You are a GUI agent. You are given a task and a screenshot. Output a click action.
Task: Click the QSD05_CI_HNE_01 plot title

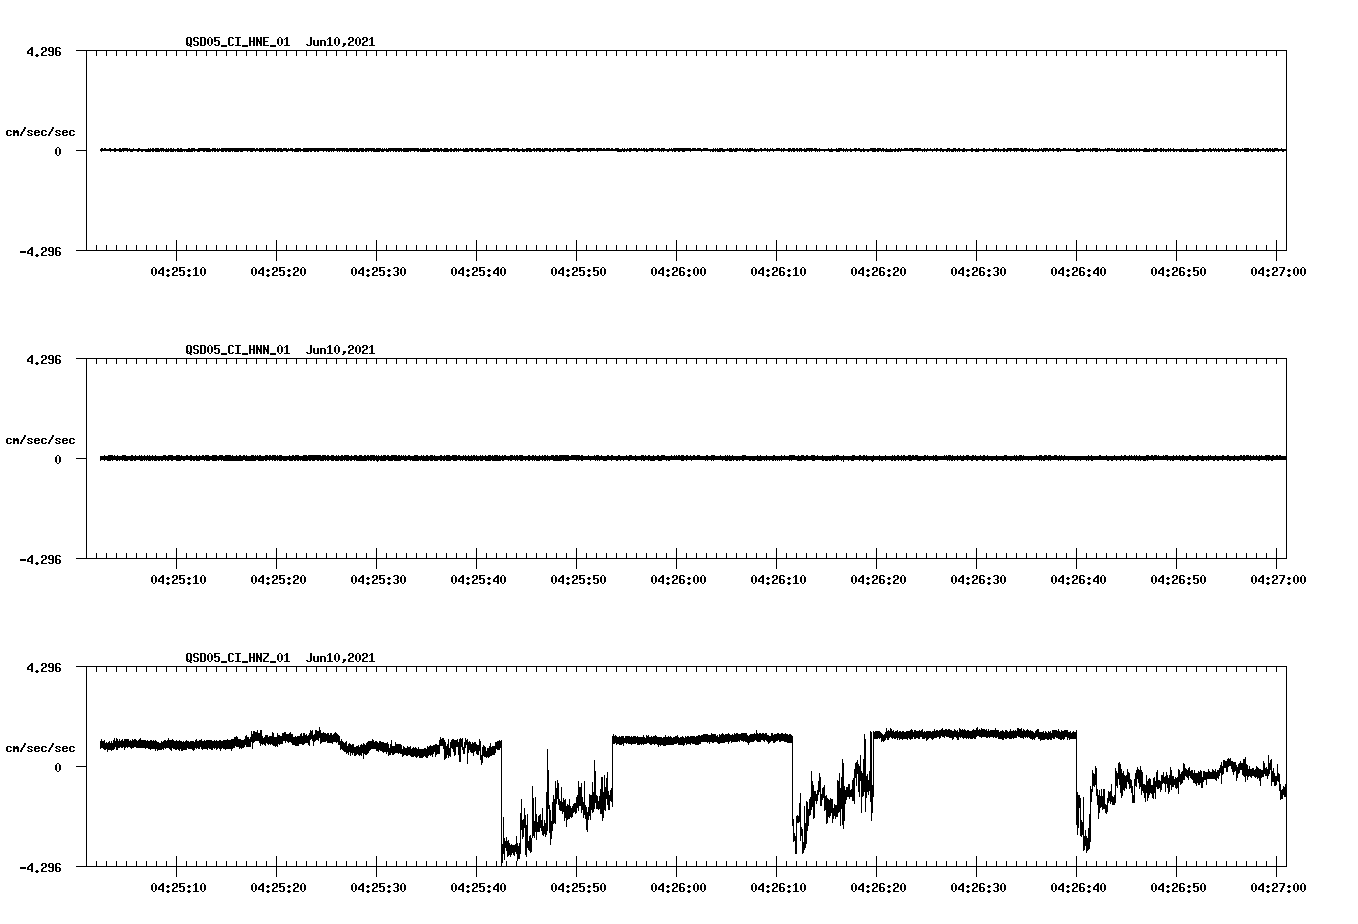click(x=280, y=42)
